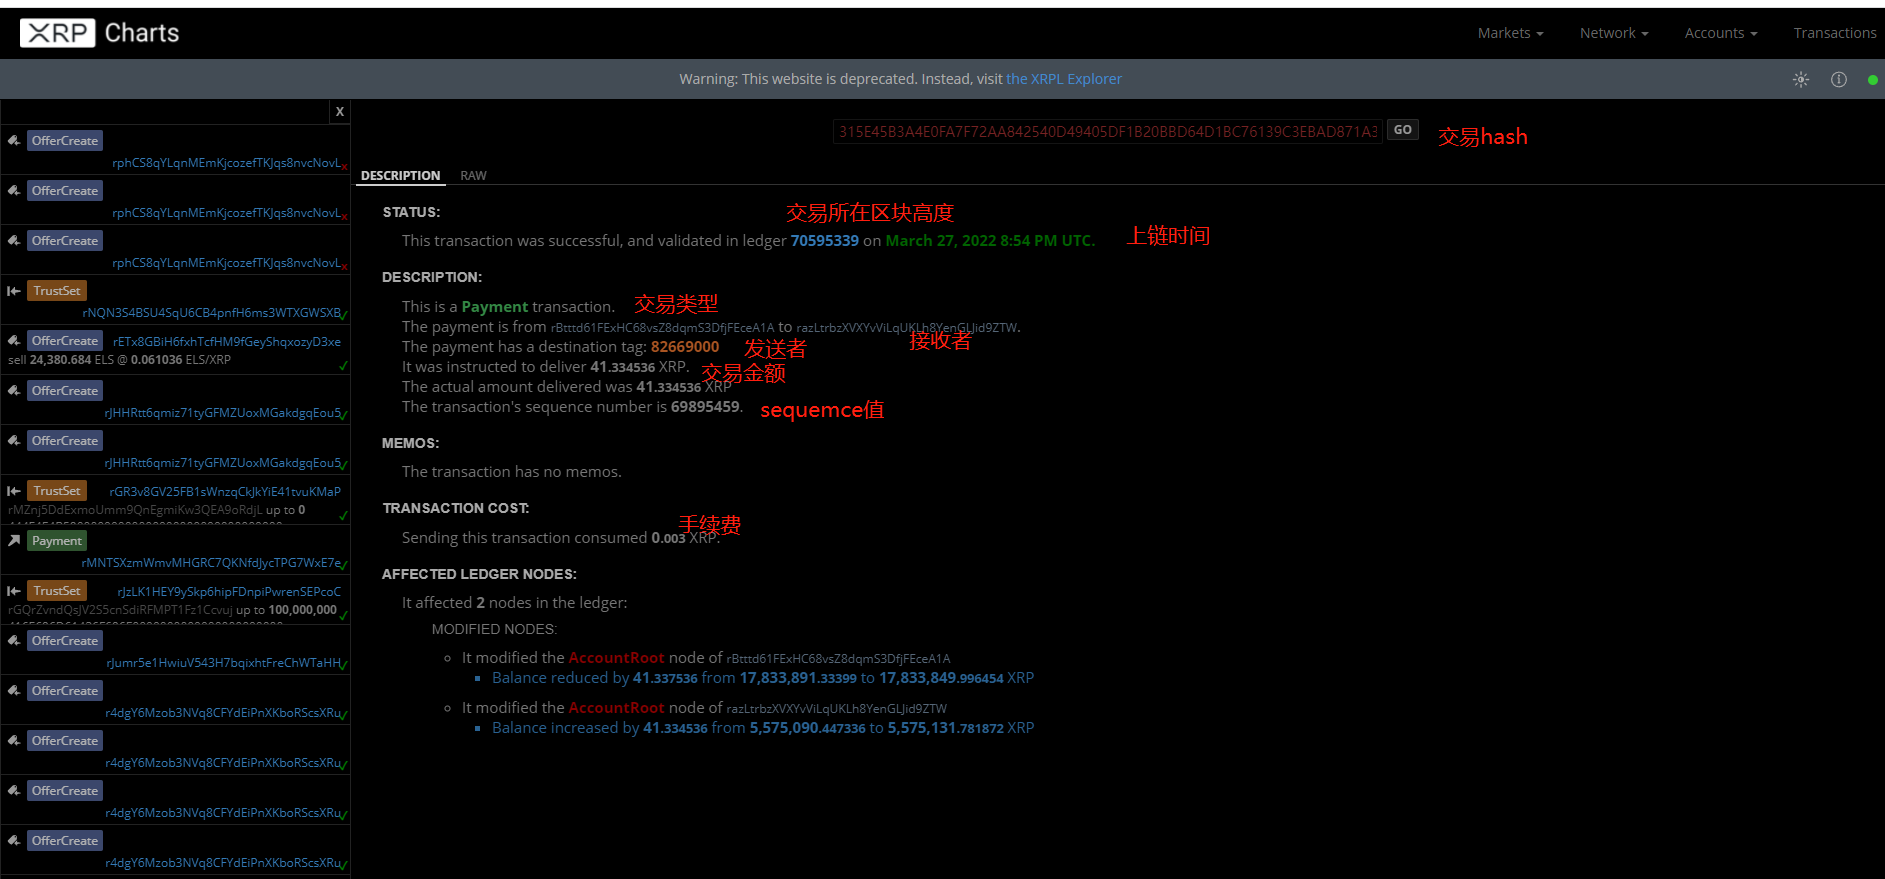
Task: Open the Accounts dropdown menu
Action: [x=1721, y=33]
